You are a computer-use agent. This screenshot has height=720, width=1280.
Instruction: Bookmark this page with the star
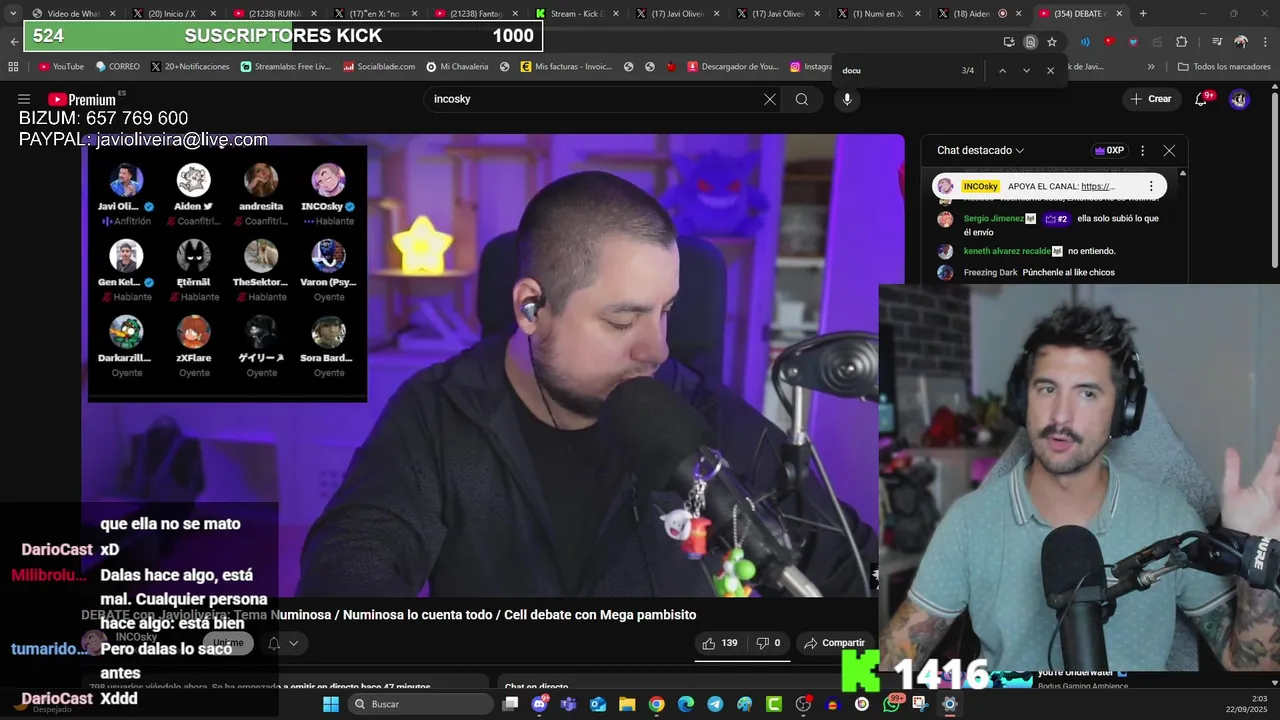1051,42
